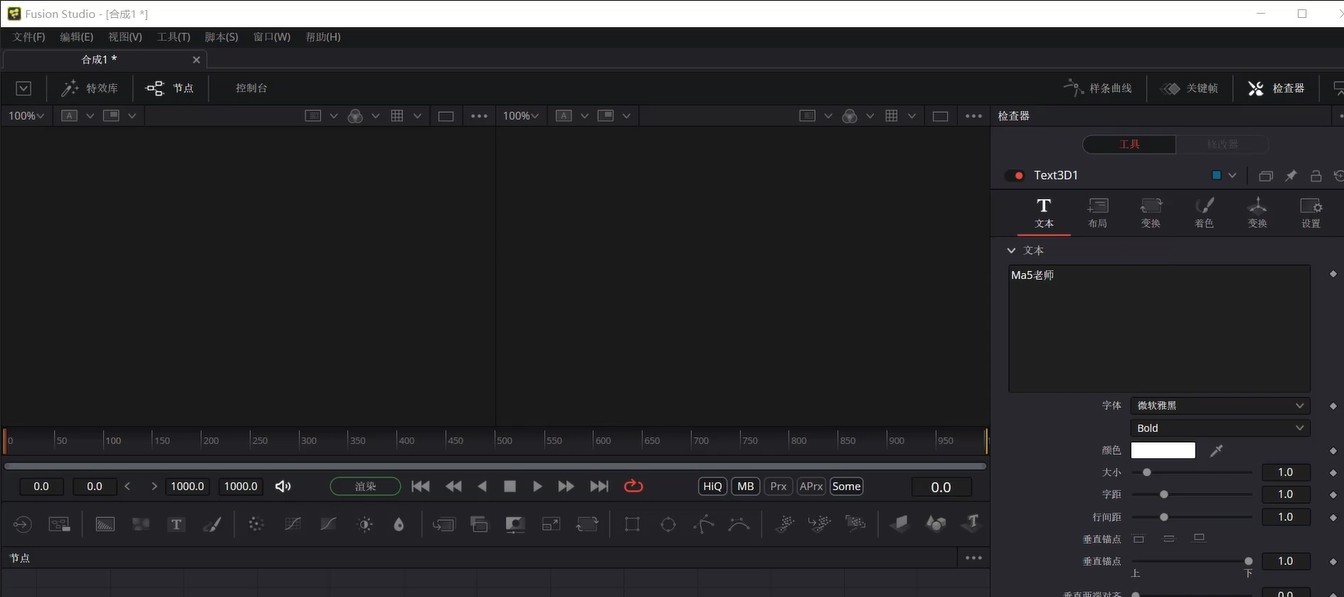Click the Text3D tool icon in the toolbar
This screenshot has height=597, width=1344.
(x=971, y=523)
